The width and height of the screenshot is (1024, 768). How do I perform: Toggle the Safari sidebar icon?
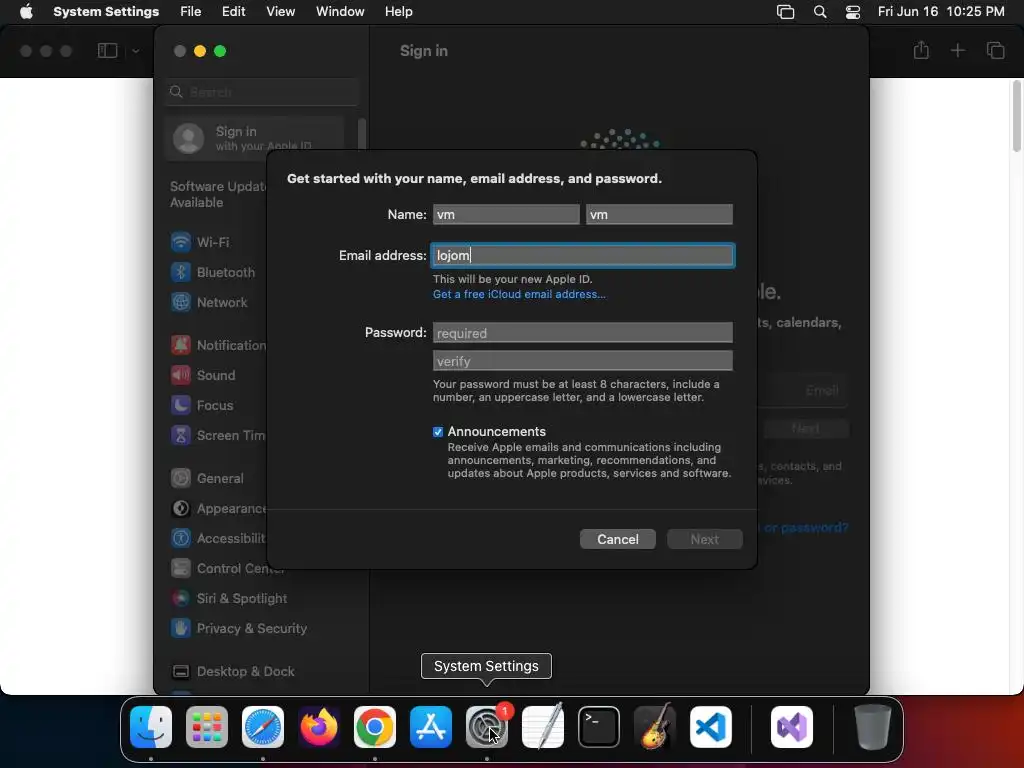tap(108, 50)
